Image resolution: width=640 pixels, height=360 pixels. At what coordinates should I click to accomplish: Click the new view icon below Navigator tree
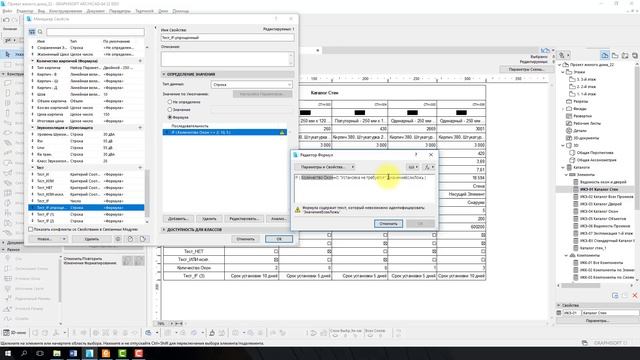(615, 295)
